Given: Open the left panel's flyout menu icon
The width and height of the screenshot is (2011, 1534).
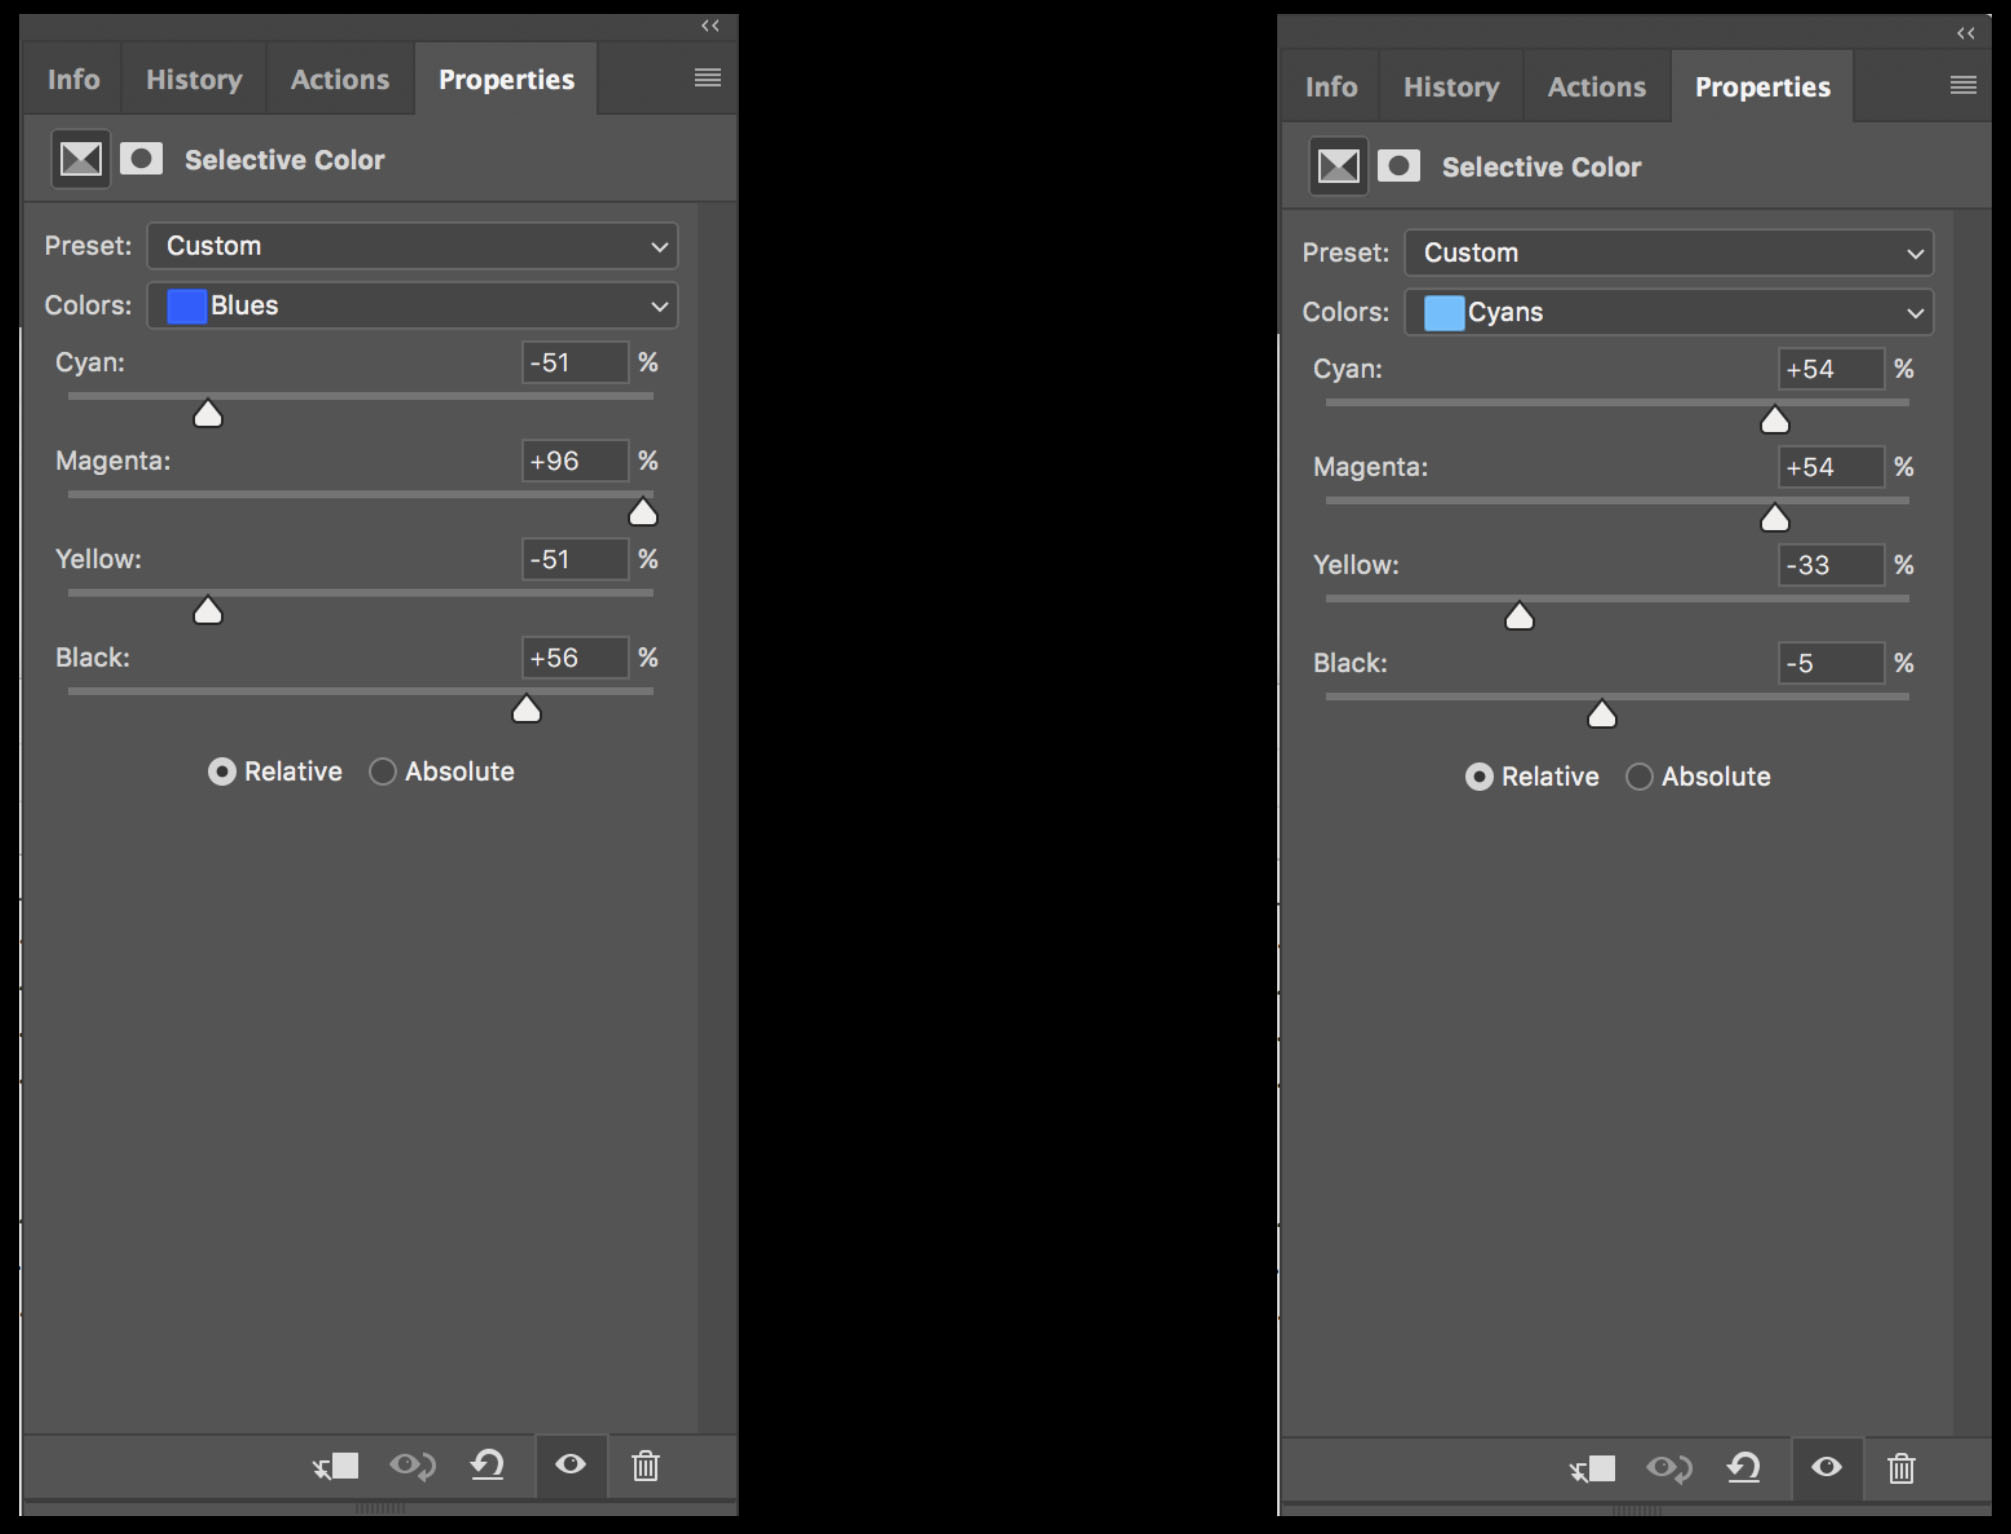Looking at the screenshot, I should pos(707,78).
